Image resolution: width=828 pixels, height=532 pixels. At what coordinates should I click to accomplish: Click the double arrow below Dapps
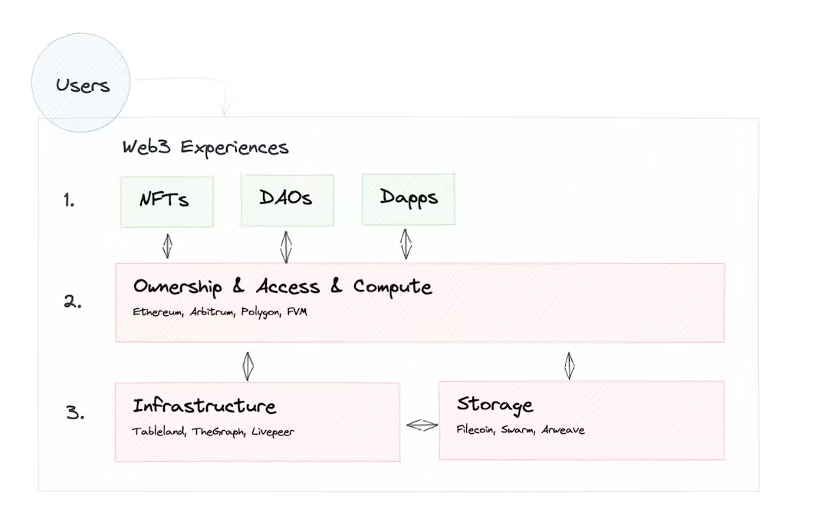click(x=406, y=245)
